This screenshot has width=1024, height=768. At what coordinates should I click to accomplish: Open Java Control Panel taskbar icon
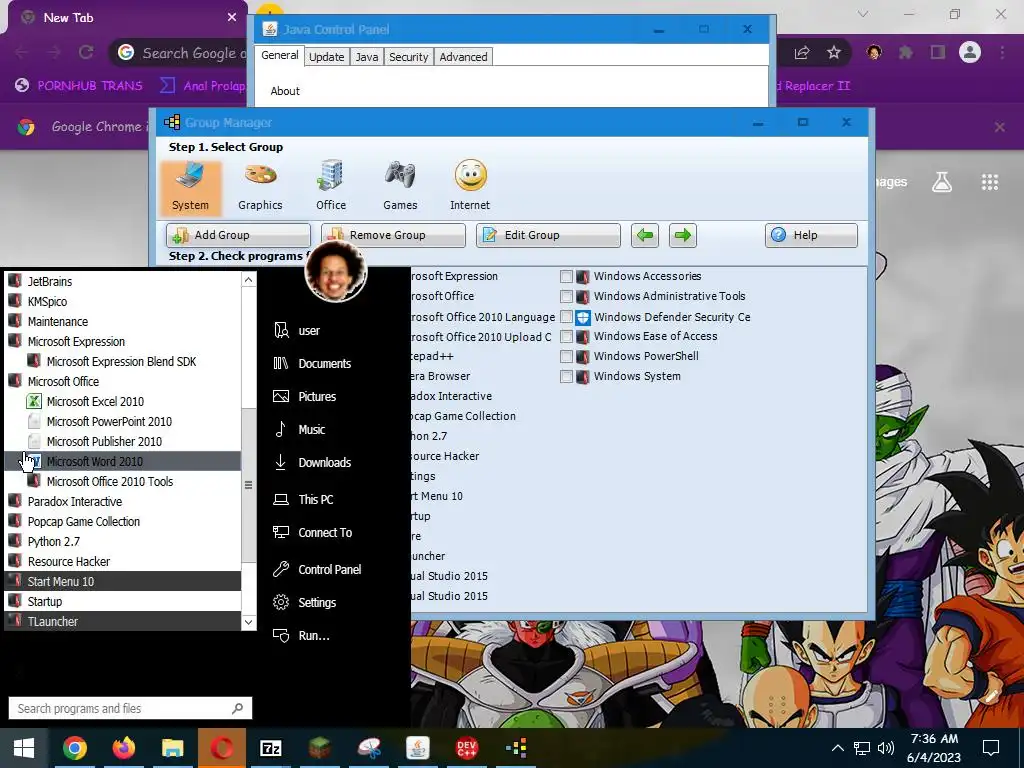[x=417, y=748]
